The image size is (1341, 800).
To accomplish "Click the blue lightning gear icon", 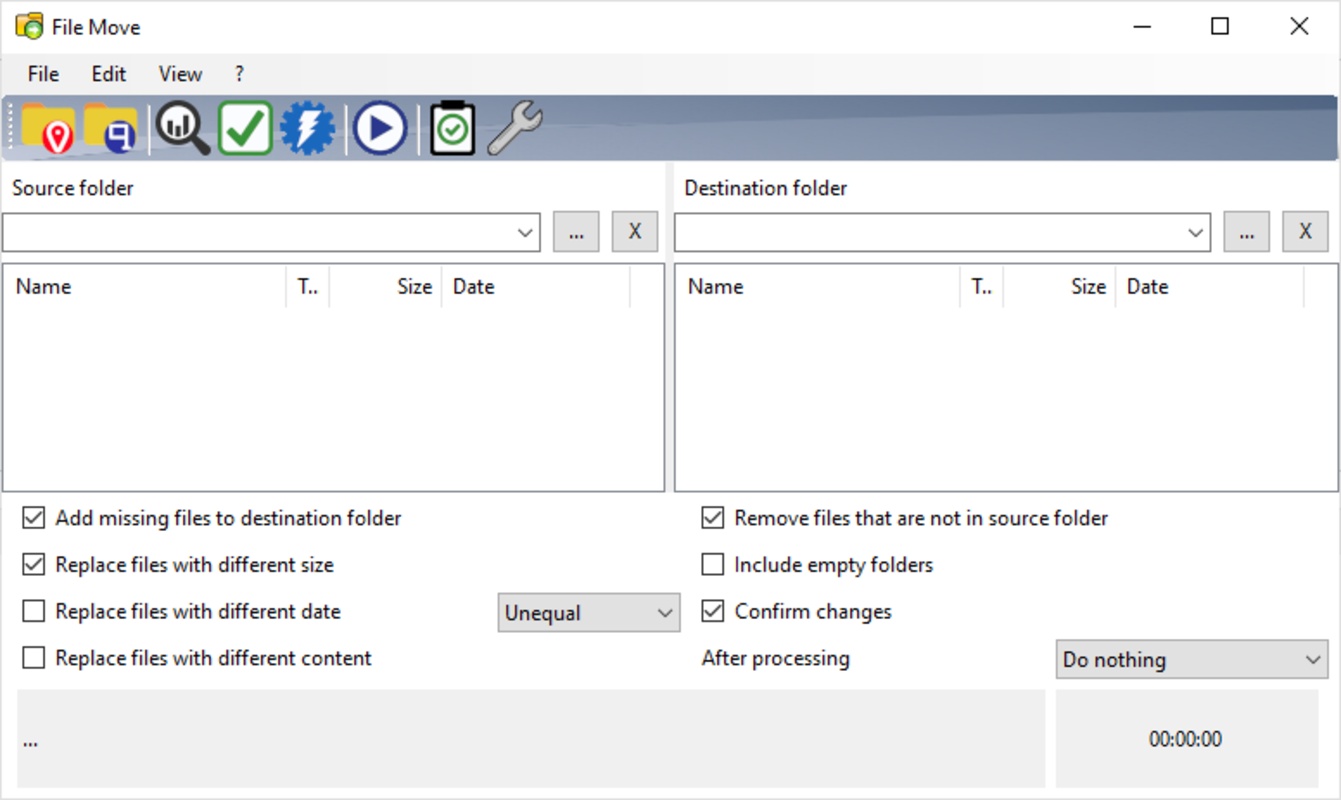I will [x=307, y=129].
